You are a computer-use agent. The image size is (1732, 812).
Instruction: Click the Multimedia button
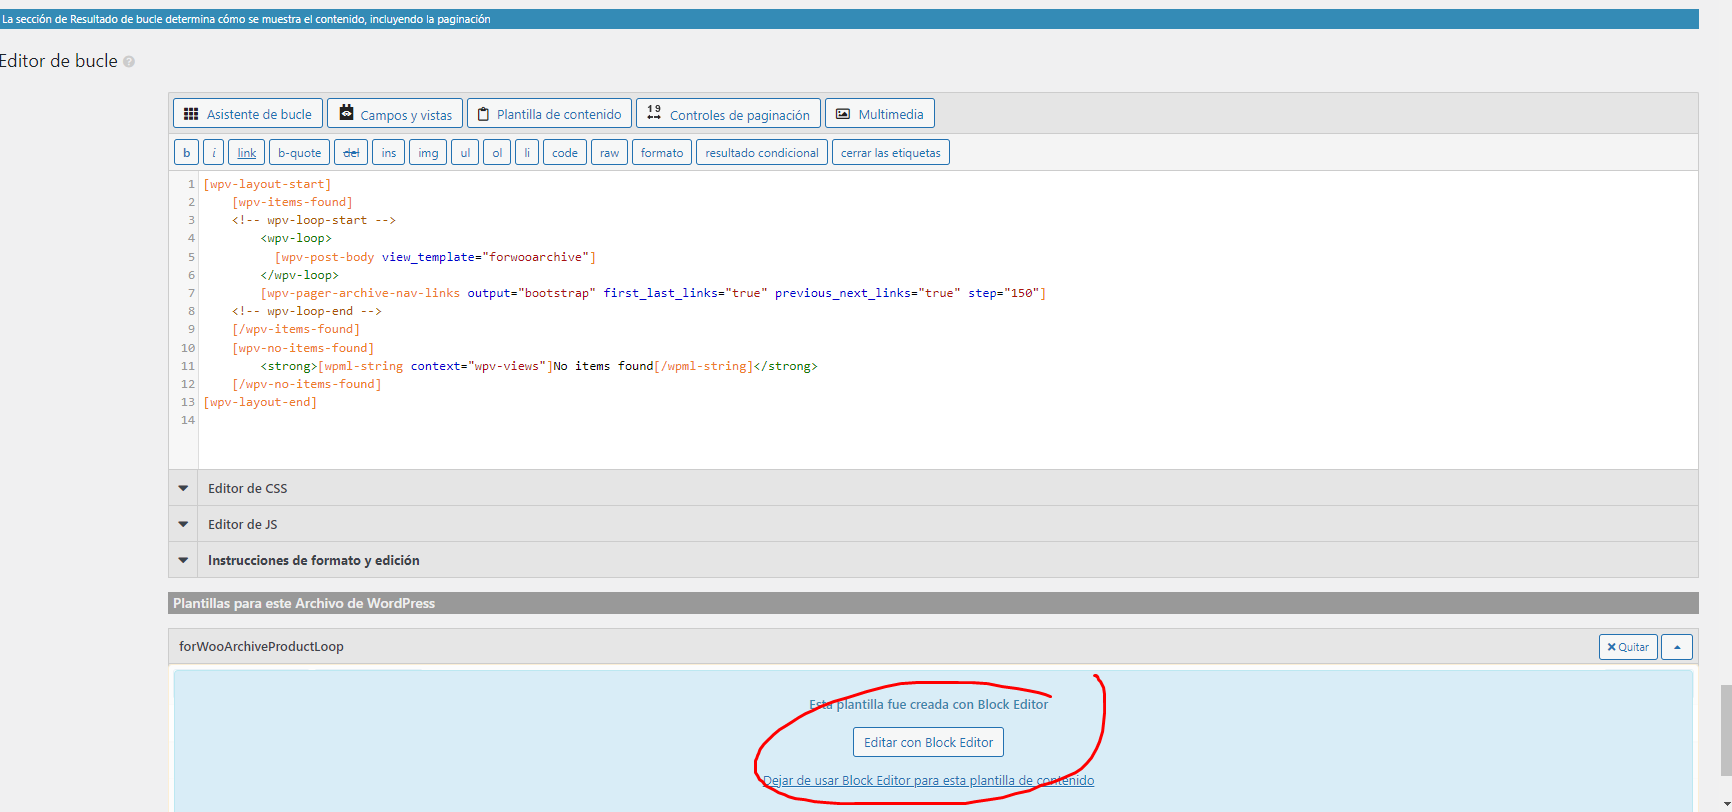880,114
